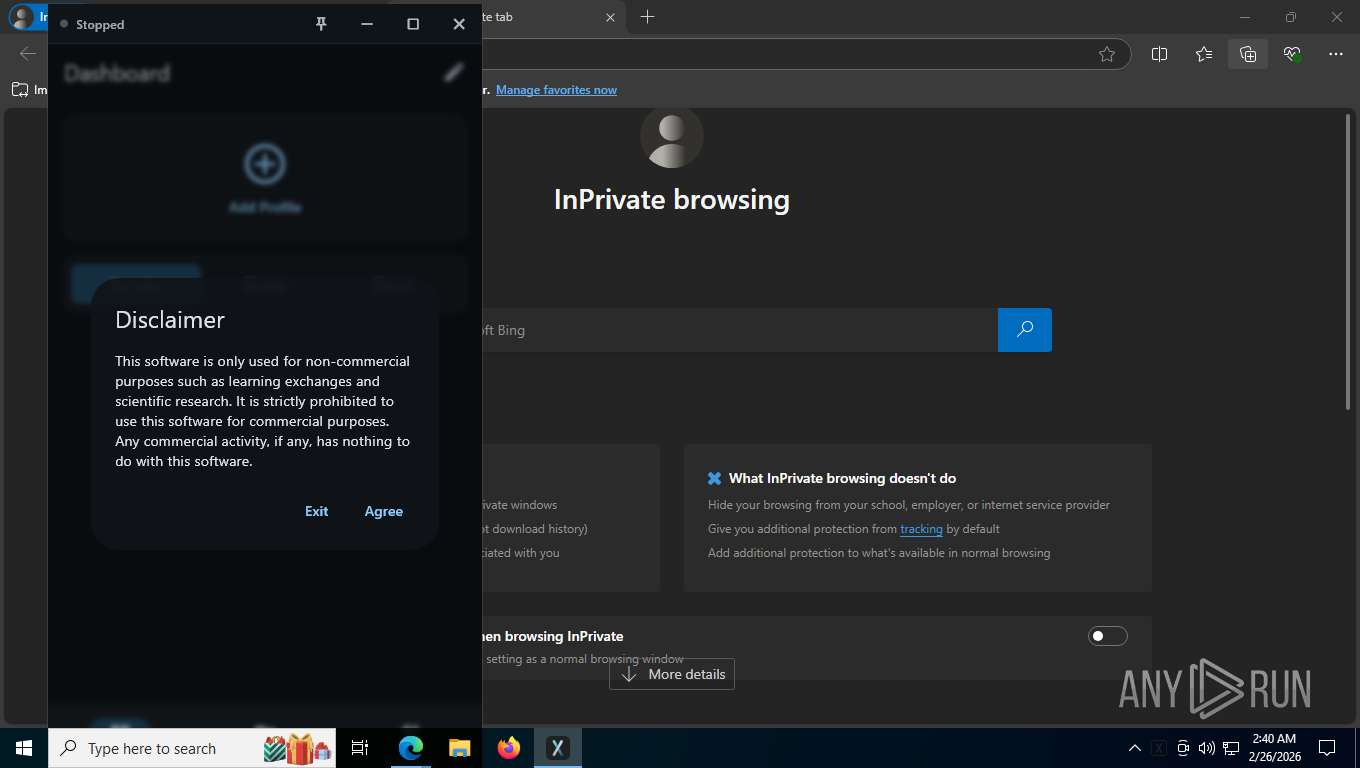Viewport: 1360px width, 768px height.
Task: Click the Edge back arrow button
Action: click(x=28, y=54)
